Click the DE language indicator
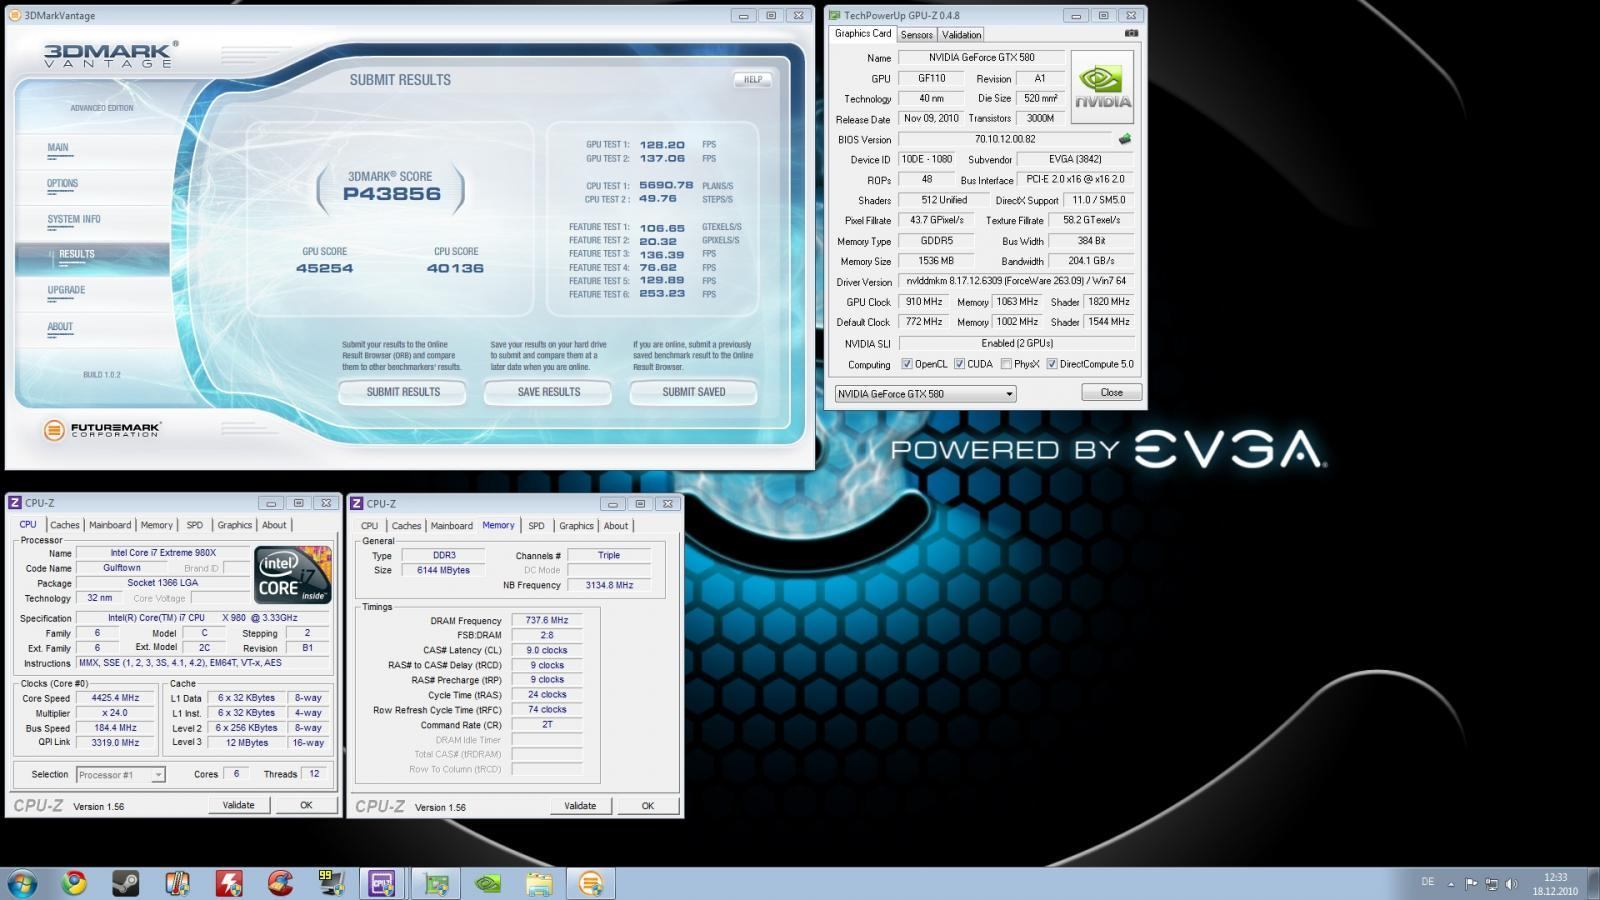1600x900 pixels. [x=1427, y=882]
